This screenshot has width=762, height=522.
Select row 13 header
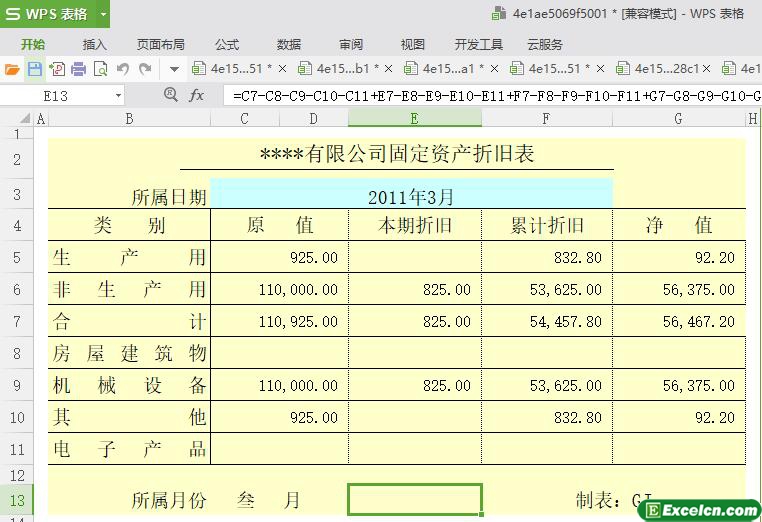click(x=17, y=499)
